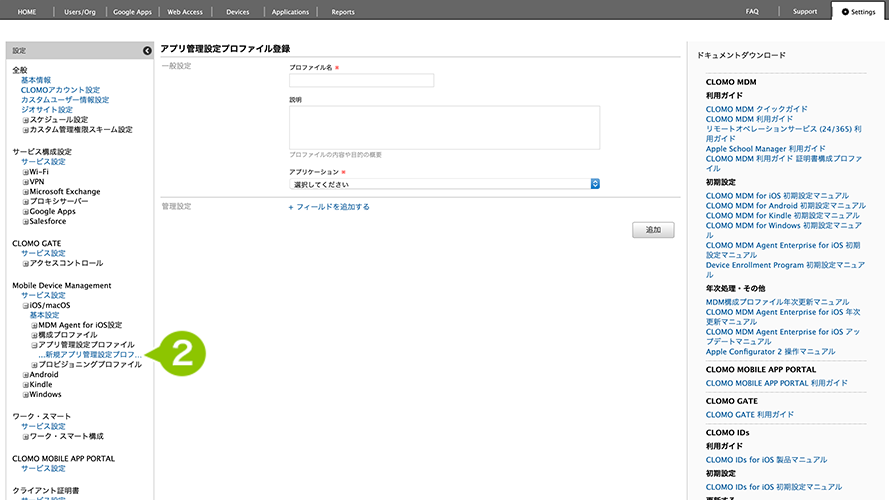
Task: Expand the Microsoft Exchange node
Action: (26, 192)
